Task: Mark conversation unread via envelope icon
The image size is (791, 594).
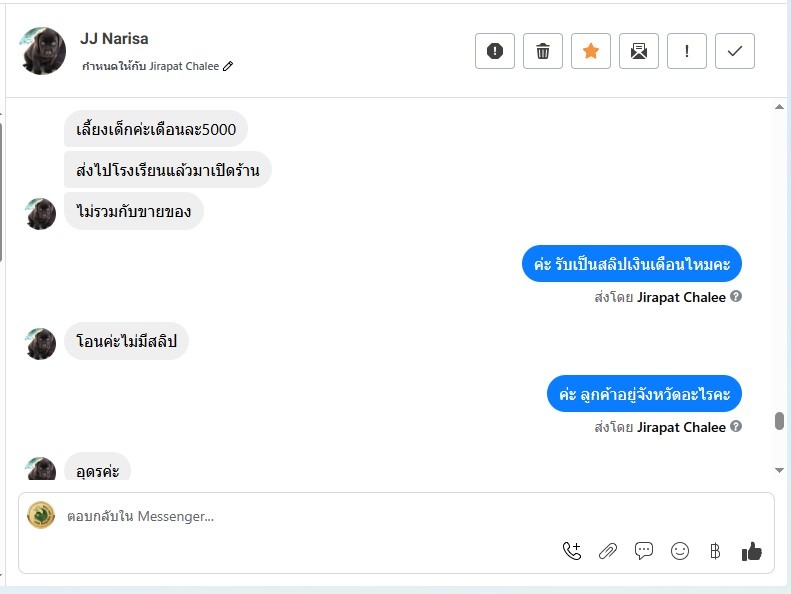Action: tap(639, 51)
